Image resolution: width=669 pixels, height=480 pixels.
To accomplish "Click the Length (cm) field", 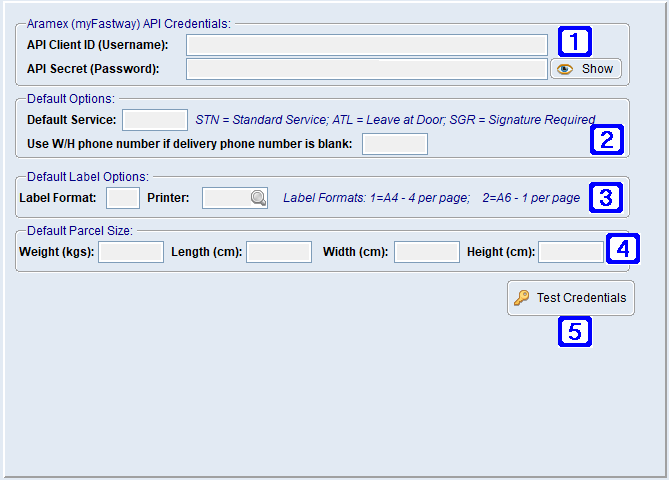I will click(x=279, y=252).
